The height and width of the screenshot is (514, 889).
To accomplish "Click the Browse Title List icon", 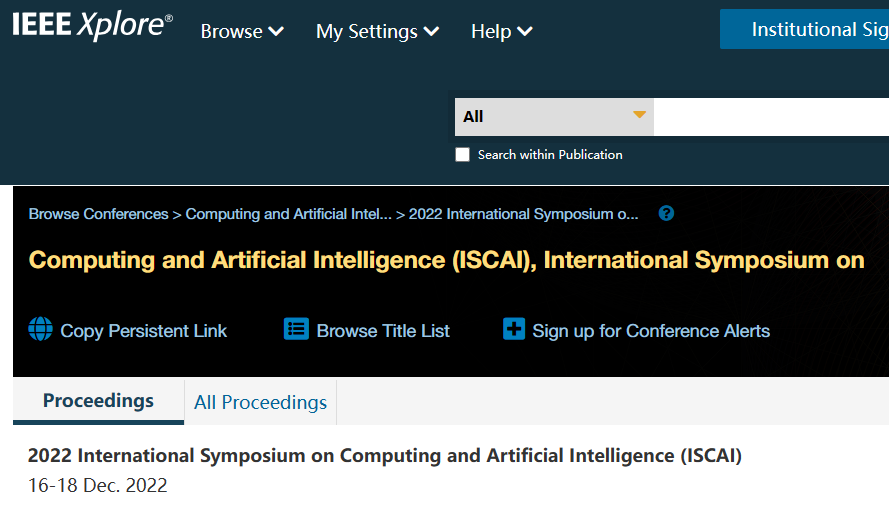I will [296, 329].
